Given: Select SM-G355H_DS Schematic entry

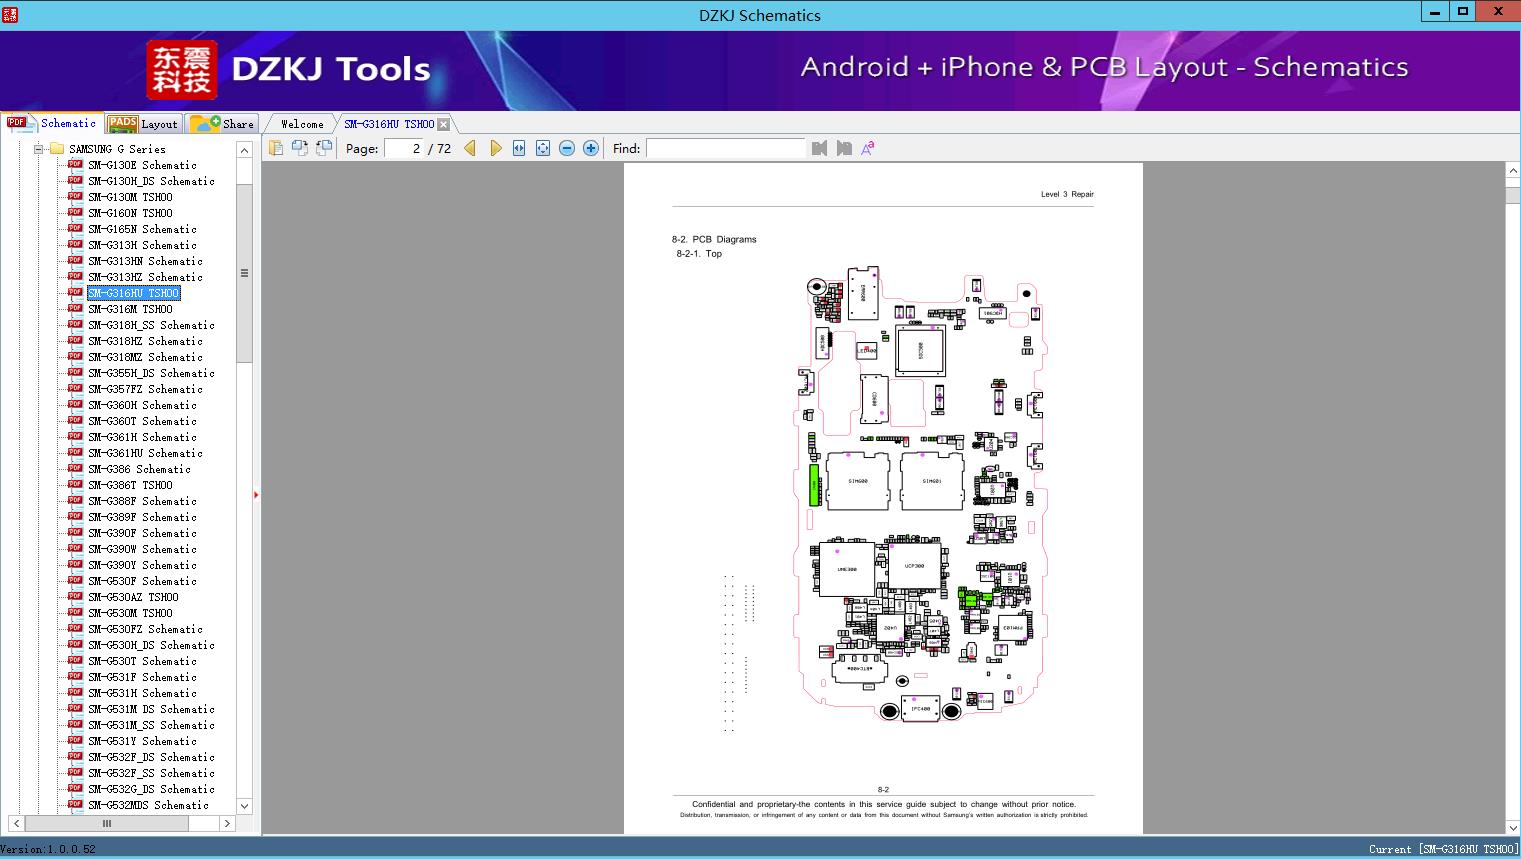Looking at the screenshot, I should pos(151,373).
